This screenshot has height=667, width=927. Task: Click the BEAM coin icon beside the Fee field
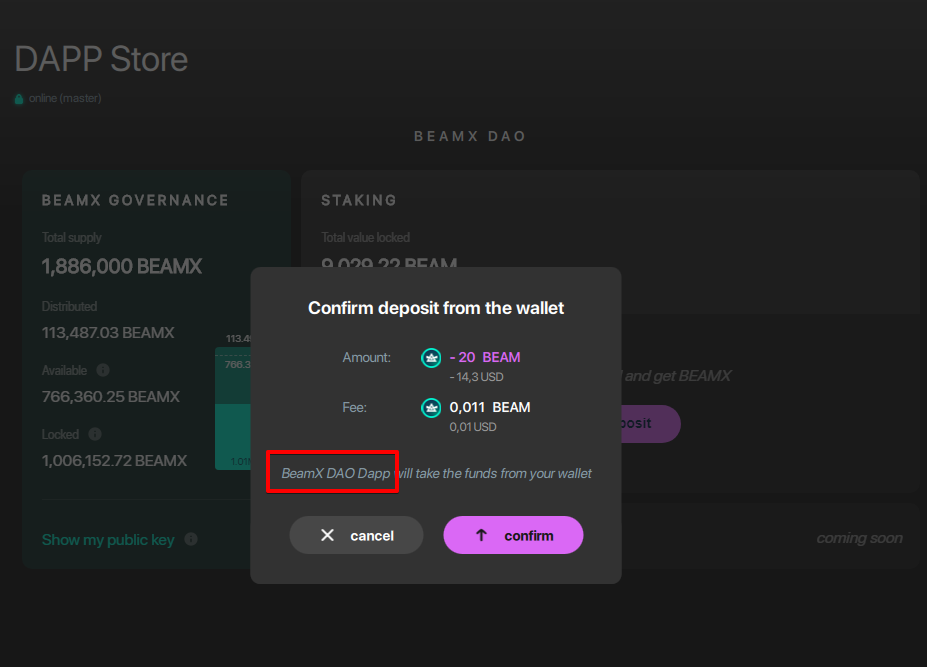[430, 407]
